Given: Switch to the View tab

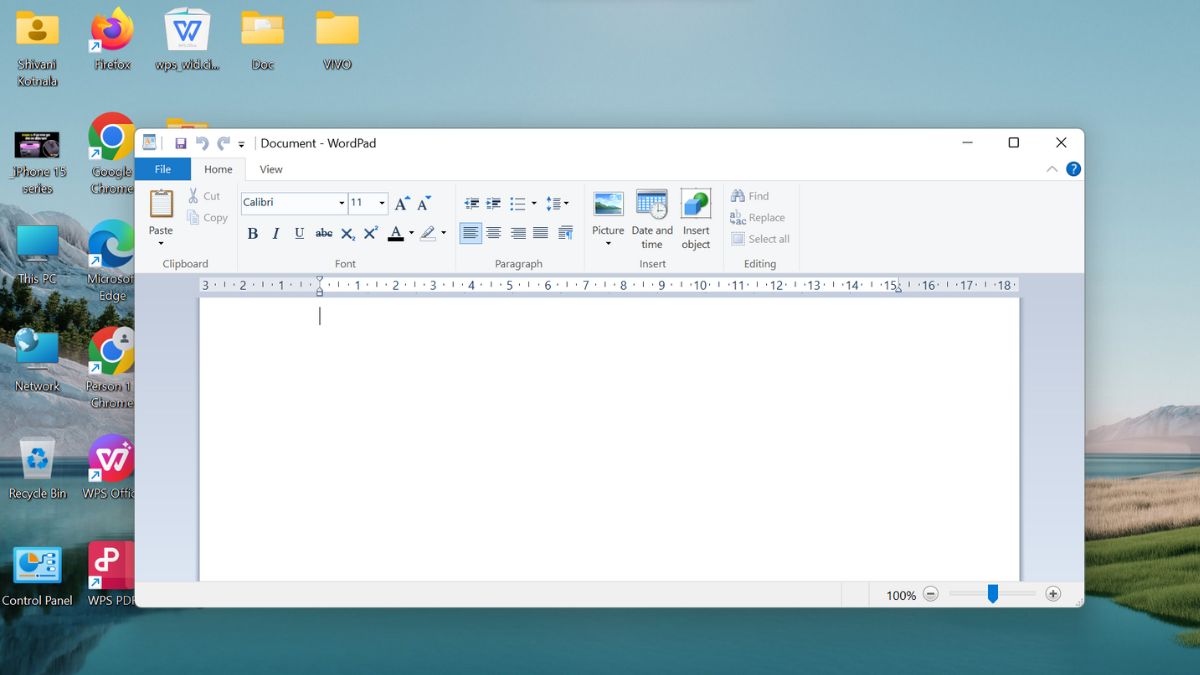Looking at the screenshot, I should 270,169.
